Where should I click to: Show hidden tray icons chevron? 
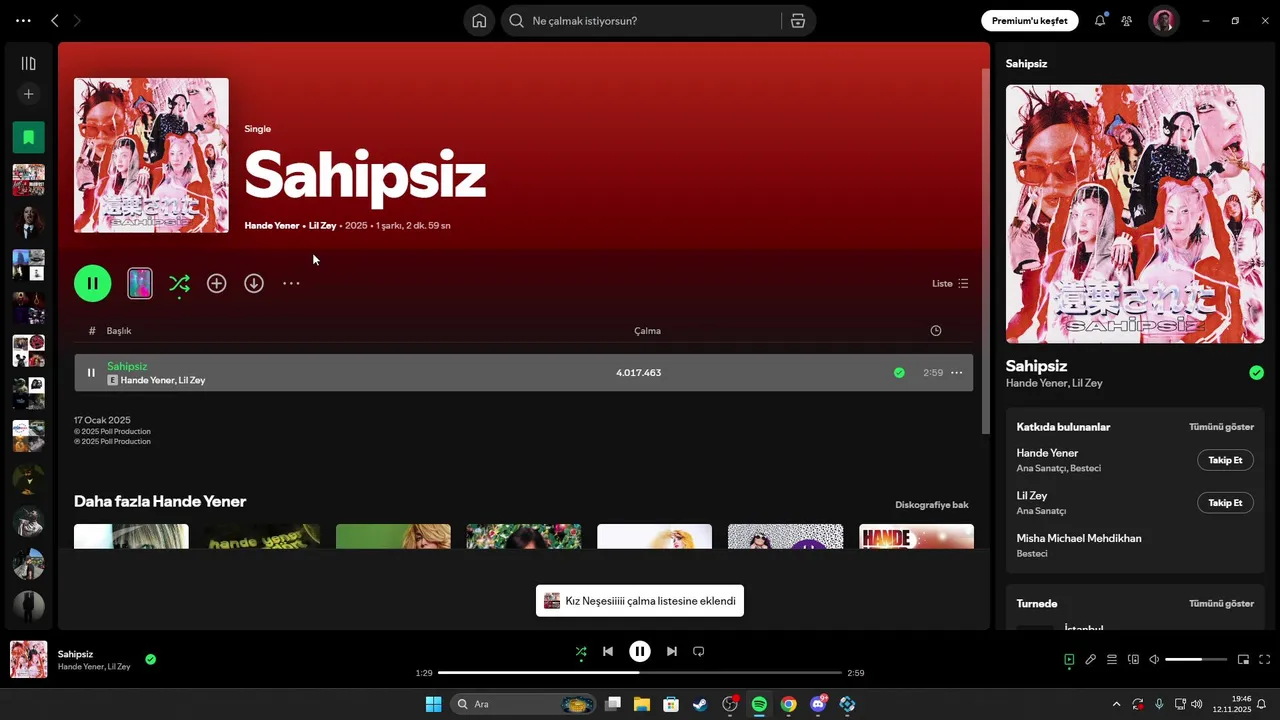[x=1116, y=704]
